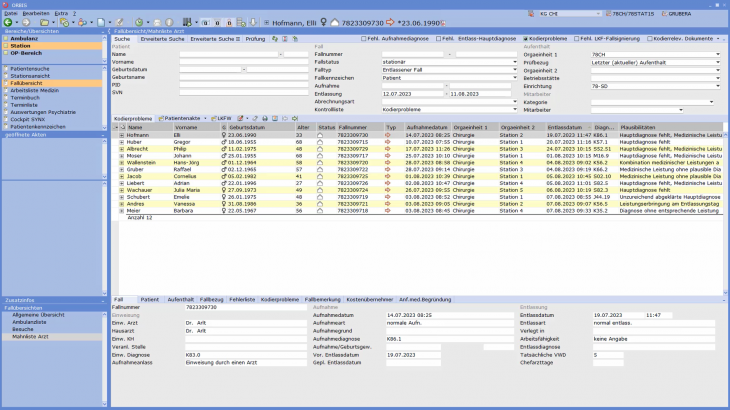Expand the row for patient Hofmann
The height and width of the screenshot is (410, 730).
[122, 135]
